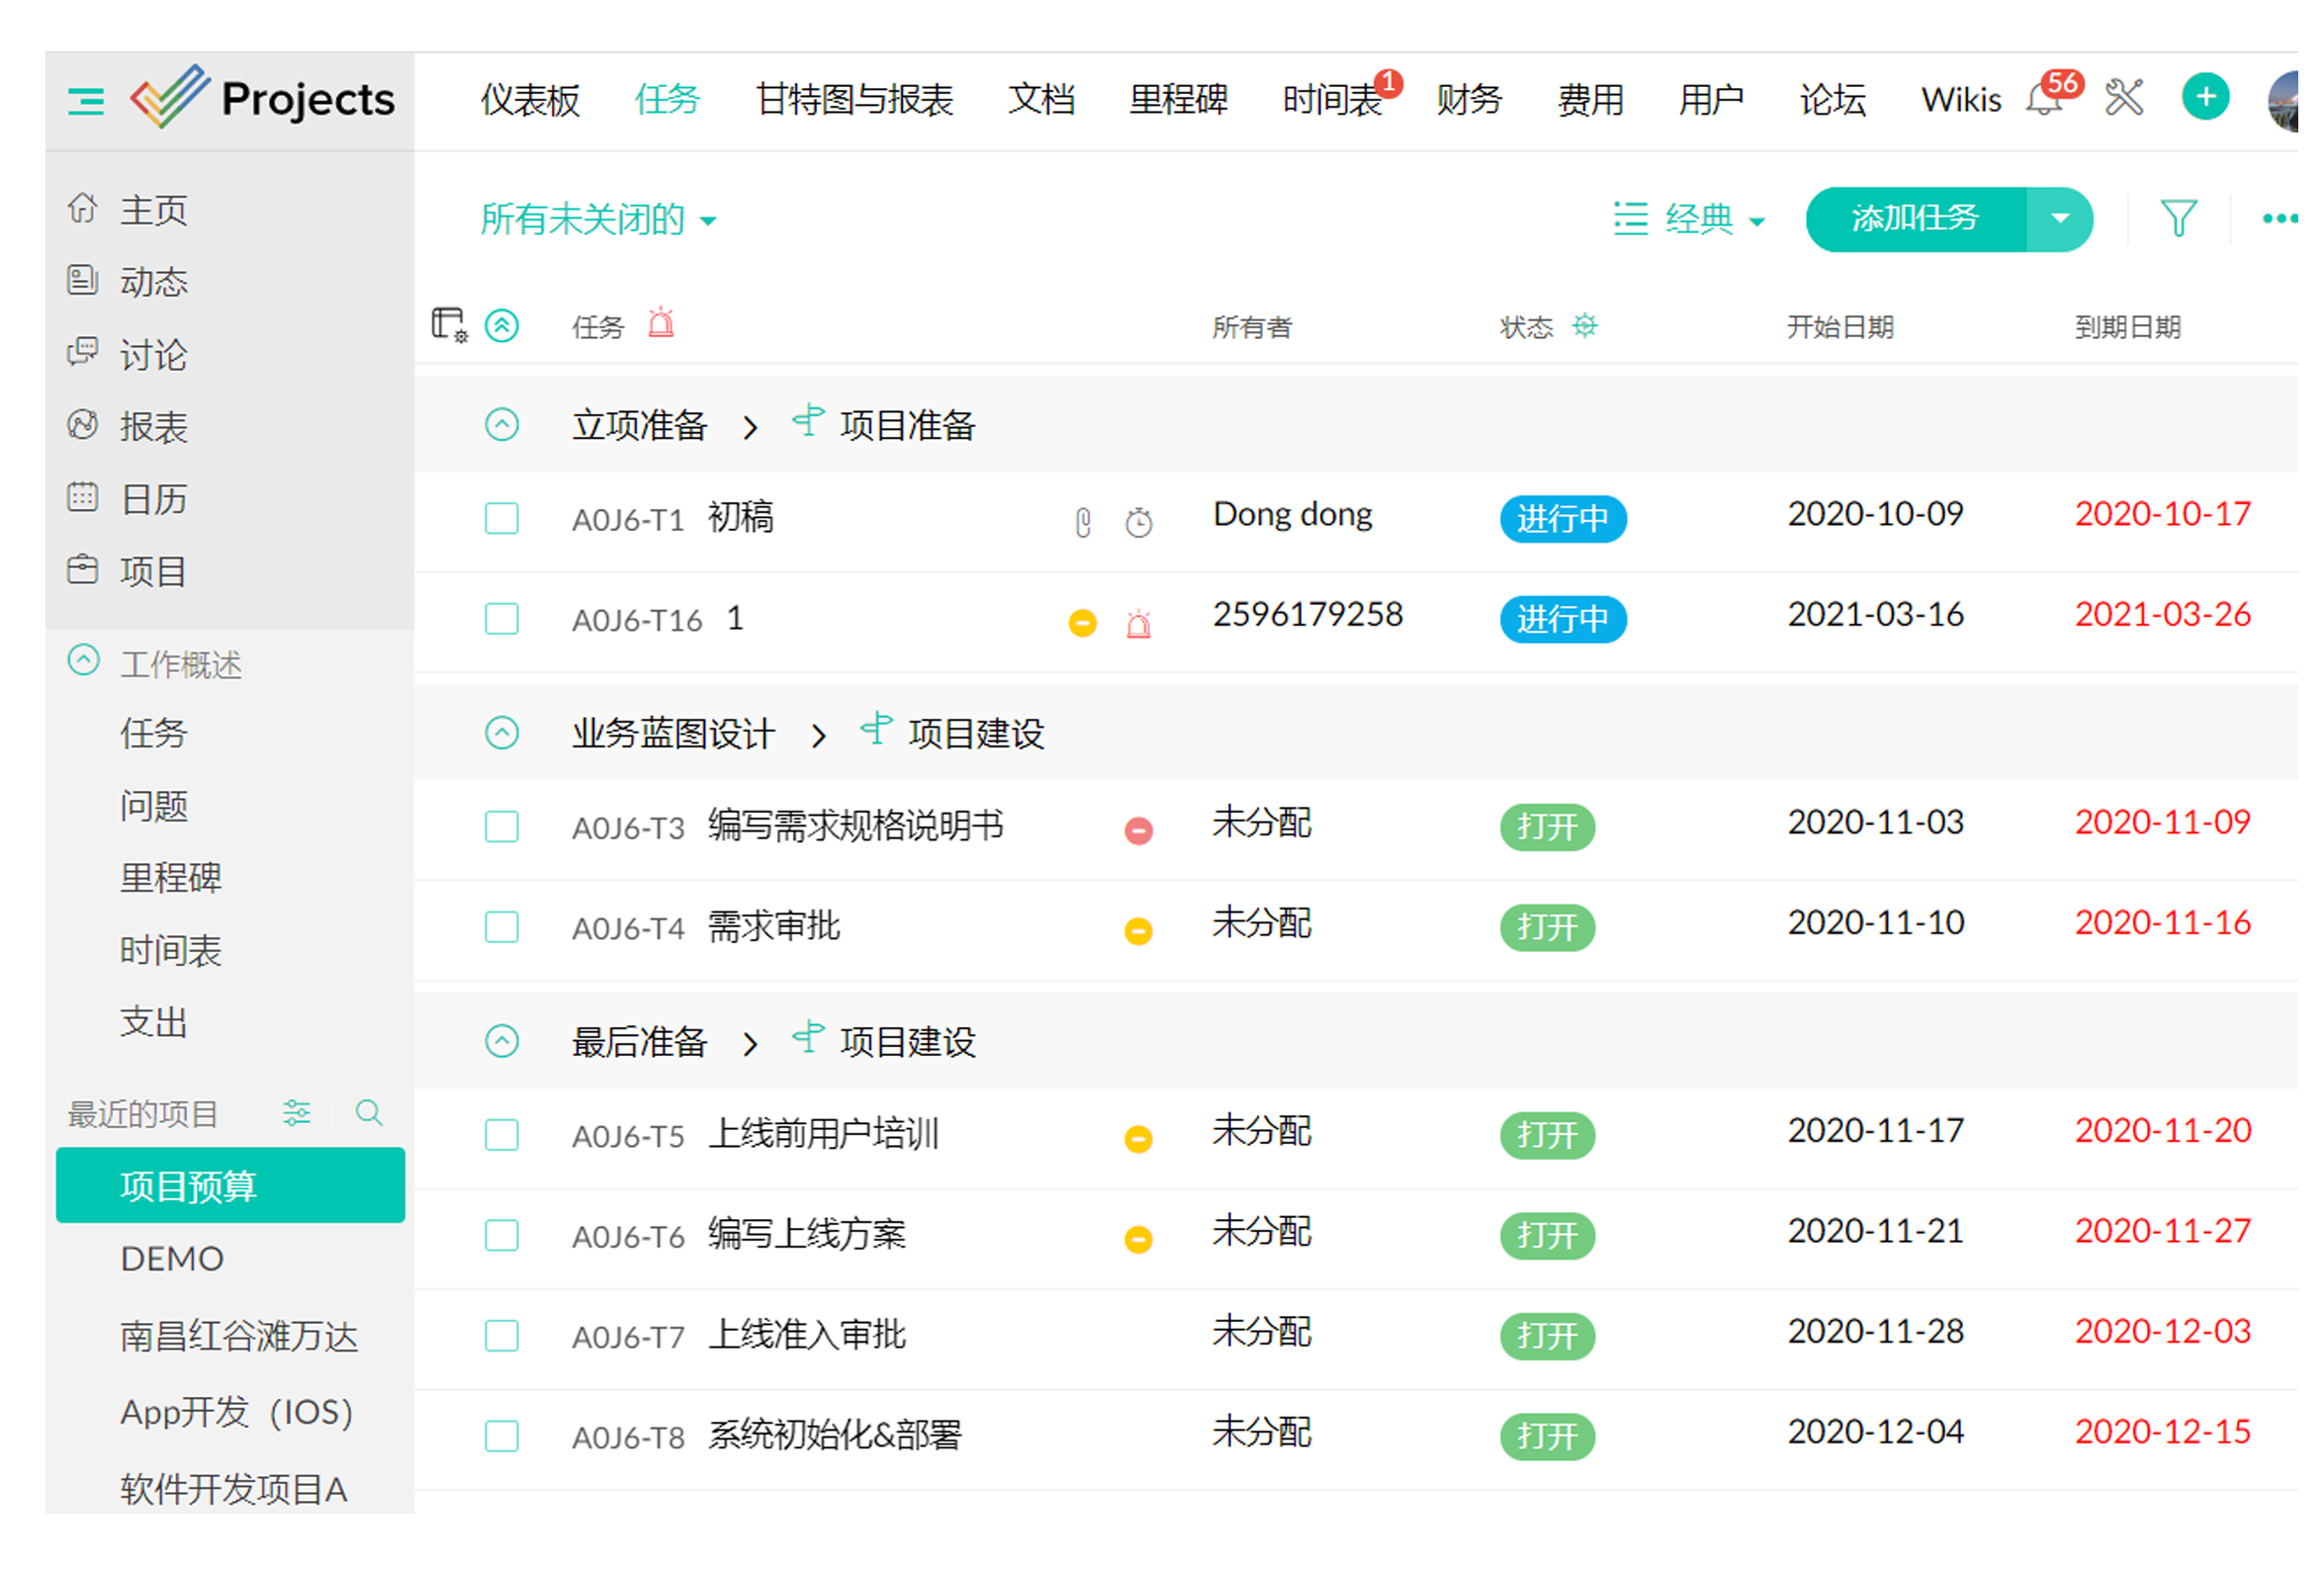
Task: Select checkbox for 编写需求规格说明书 task
Action: (x=501, y=827)
